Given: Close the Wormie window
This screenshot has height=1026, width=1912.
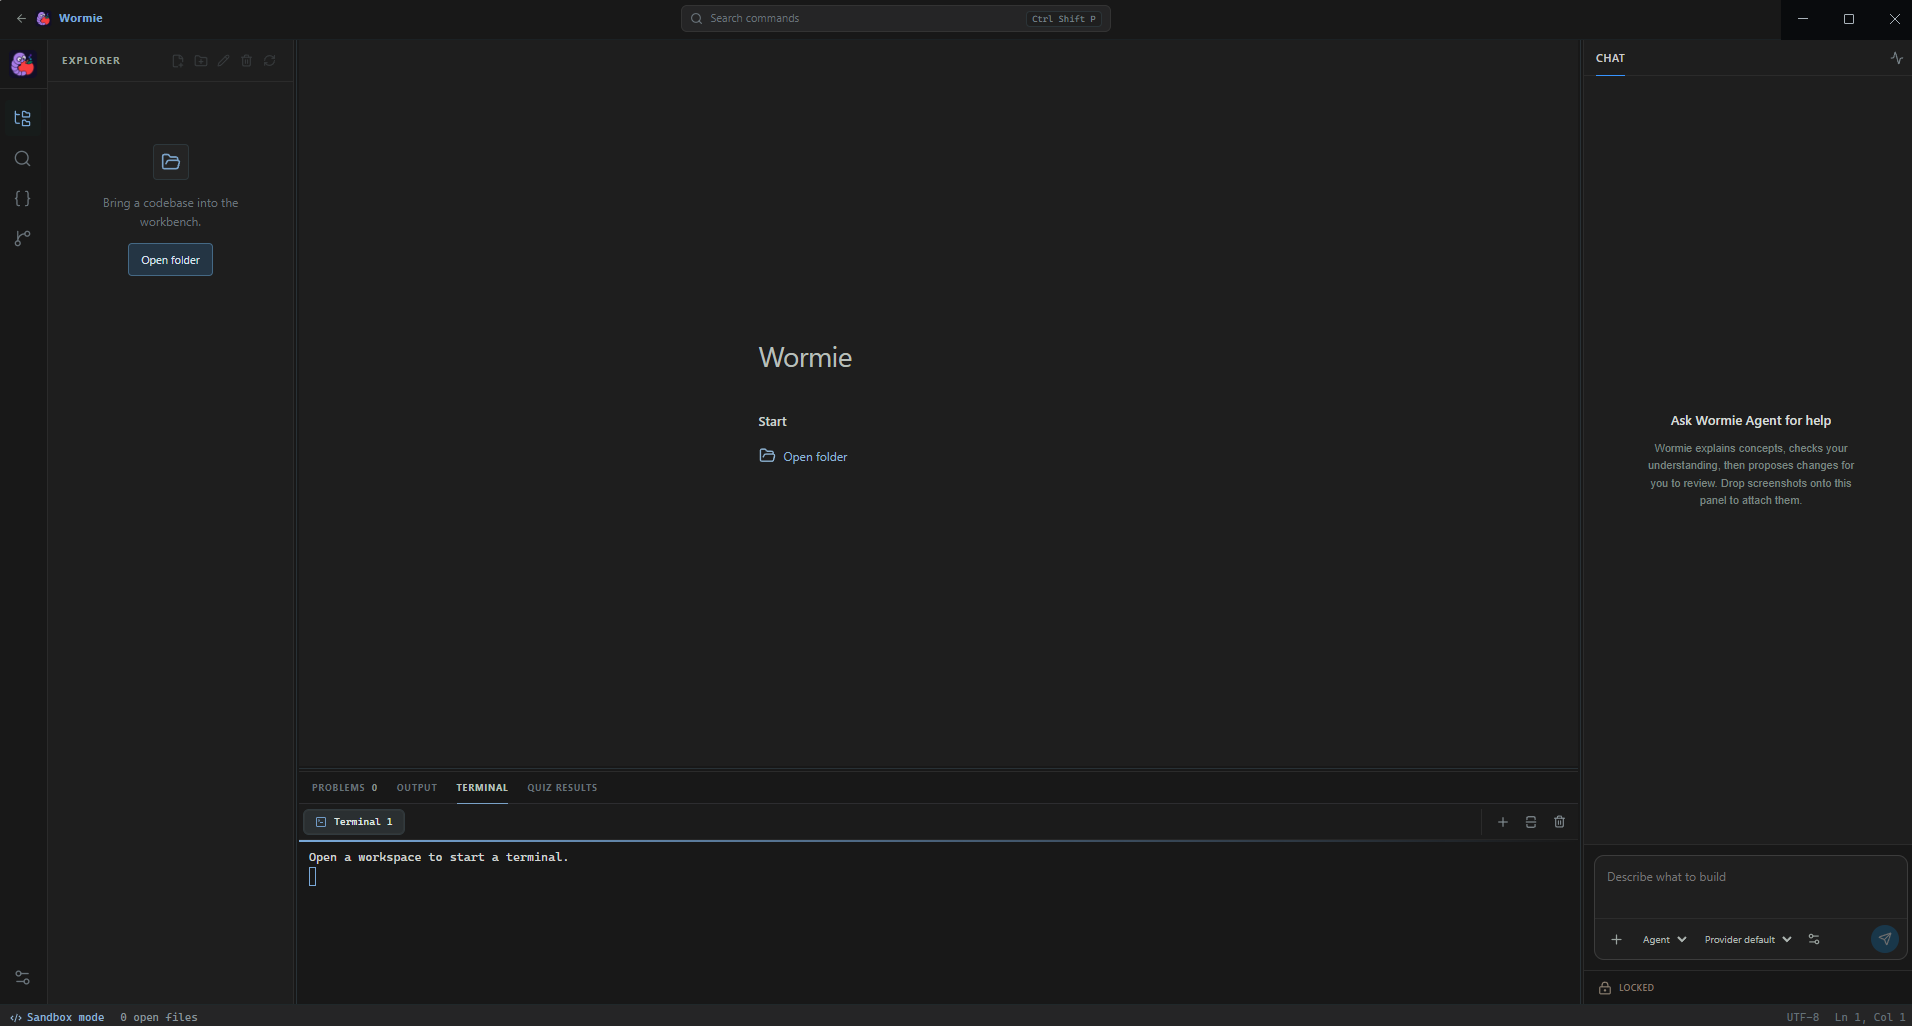Looking at the screenshot, I should pos(1894,19).
